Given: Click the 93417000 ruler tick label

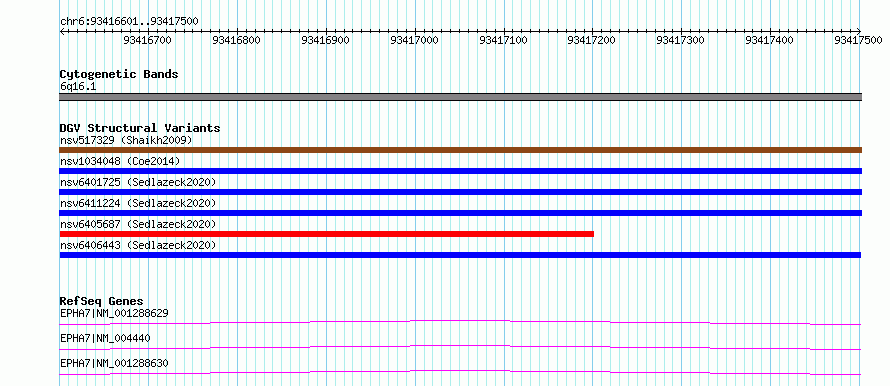Looking at the screenshot, I should pos(414,40).
